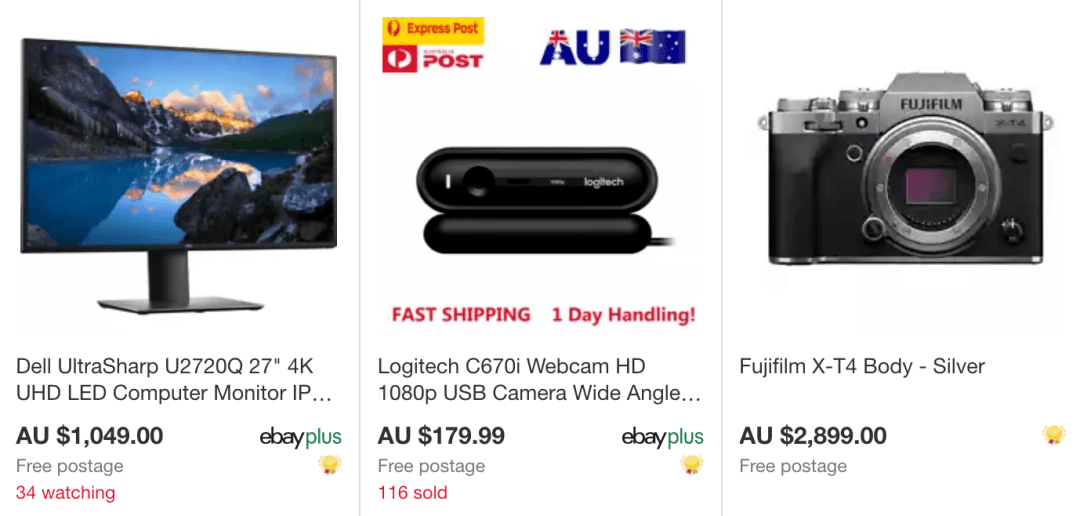The image size is (1080, 516).
Task: Click the FAST SHIPPING red text banner
Action: point(461,316)
